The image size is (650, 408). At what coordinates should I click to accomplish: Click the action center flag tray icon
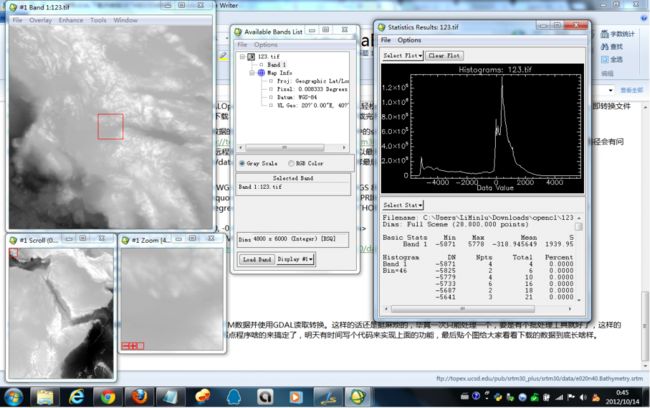571,397
